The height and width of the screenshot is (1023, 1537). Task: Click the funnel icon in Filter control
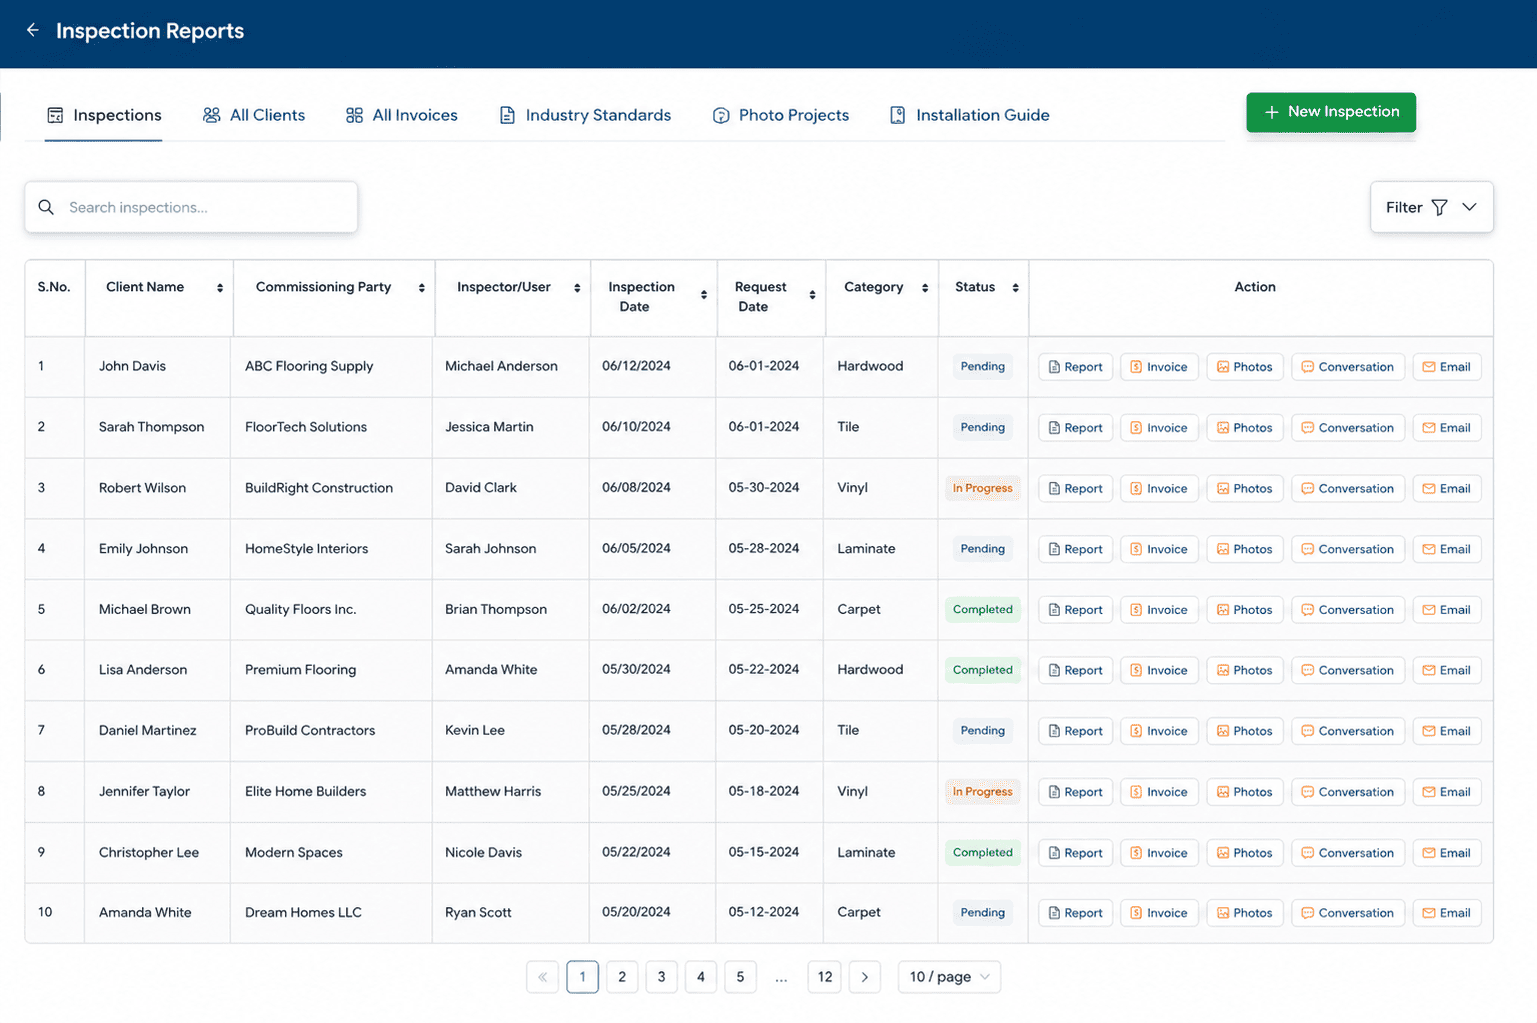coord(1439,207)
